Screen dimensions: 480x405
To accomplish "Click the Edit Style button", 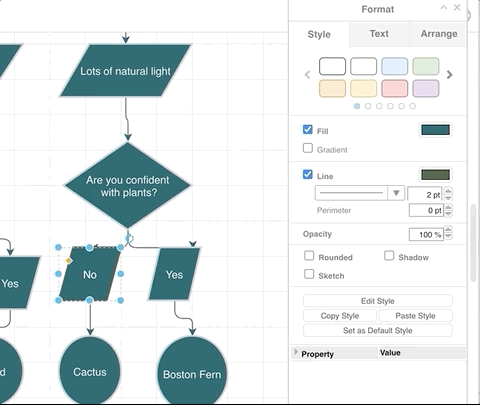I will click(x=378, y=301).
